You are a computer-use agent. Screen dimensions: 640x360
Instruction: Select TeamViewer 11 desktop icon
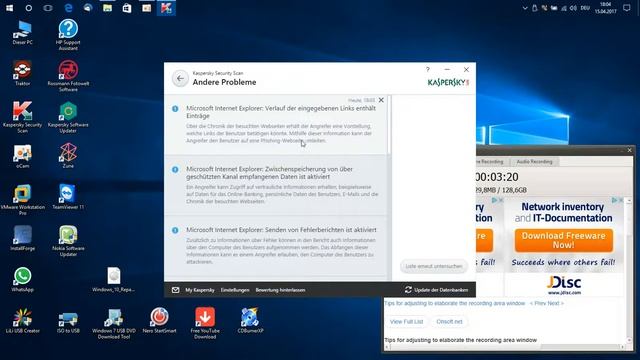click(x=68, y=197)
